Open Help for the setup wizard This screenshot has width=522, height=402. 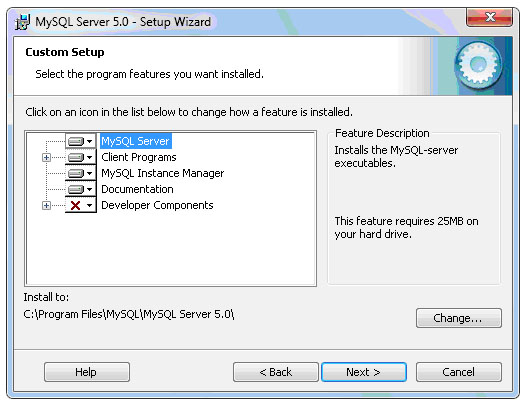point(87,372)
